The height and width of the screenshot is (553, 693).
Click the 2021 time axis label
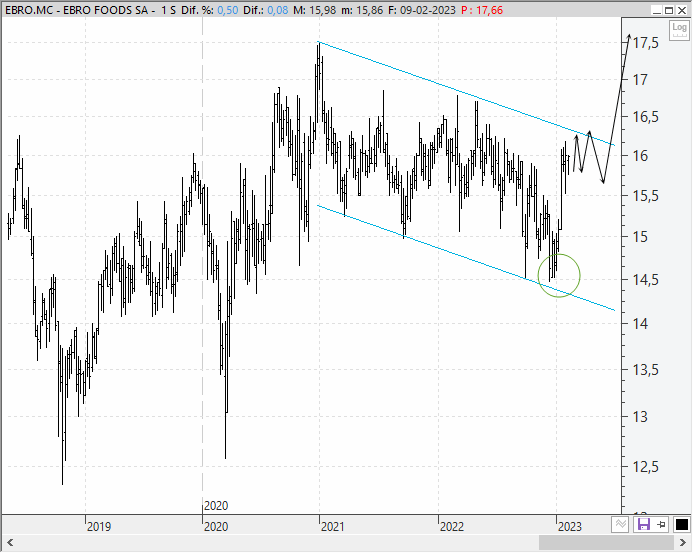(332, 527)
